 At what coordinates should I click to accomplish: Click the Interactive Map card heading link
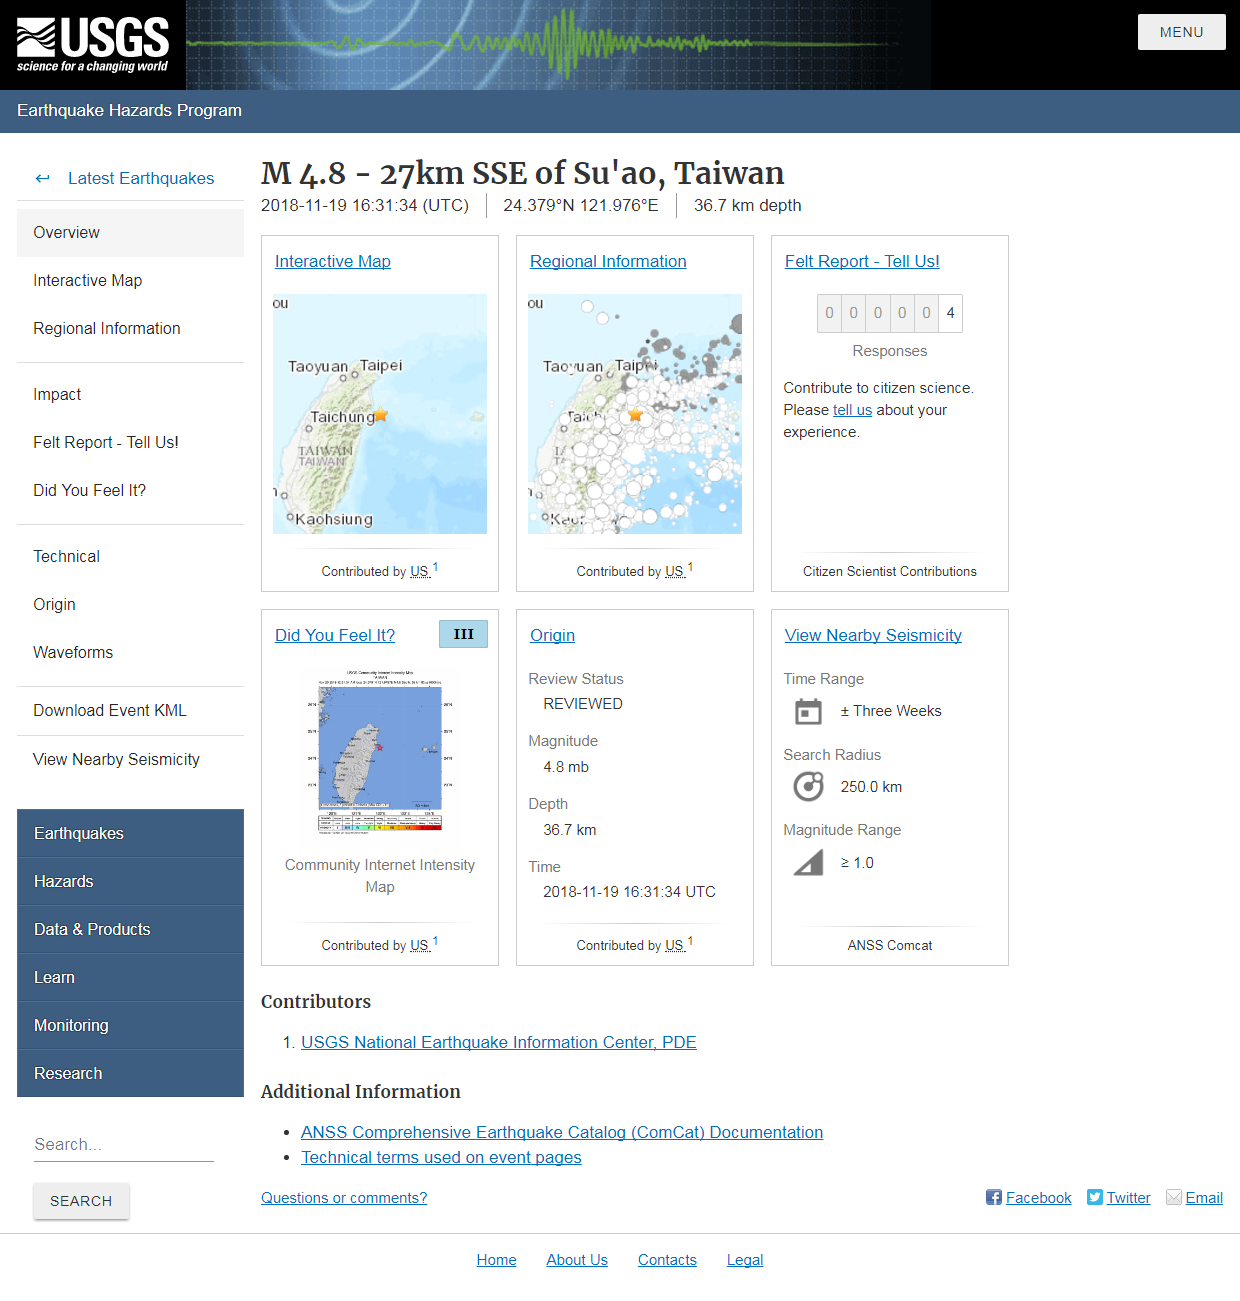pos(333,261)
